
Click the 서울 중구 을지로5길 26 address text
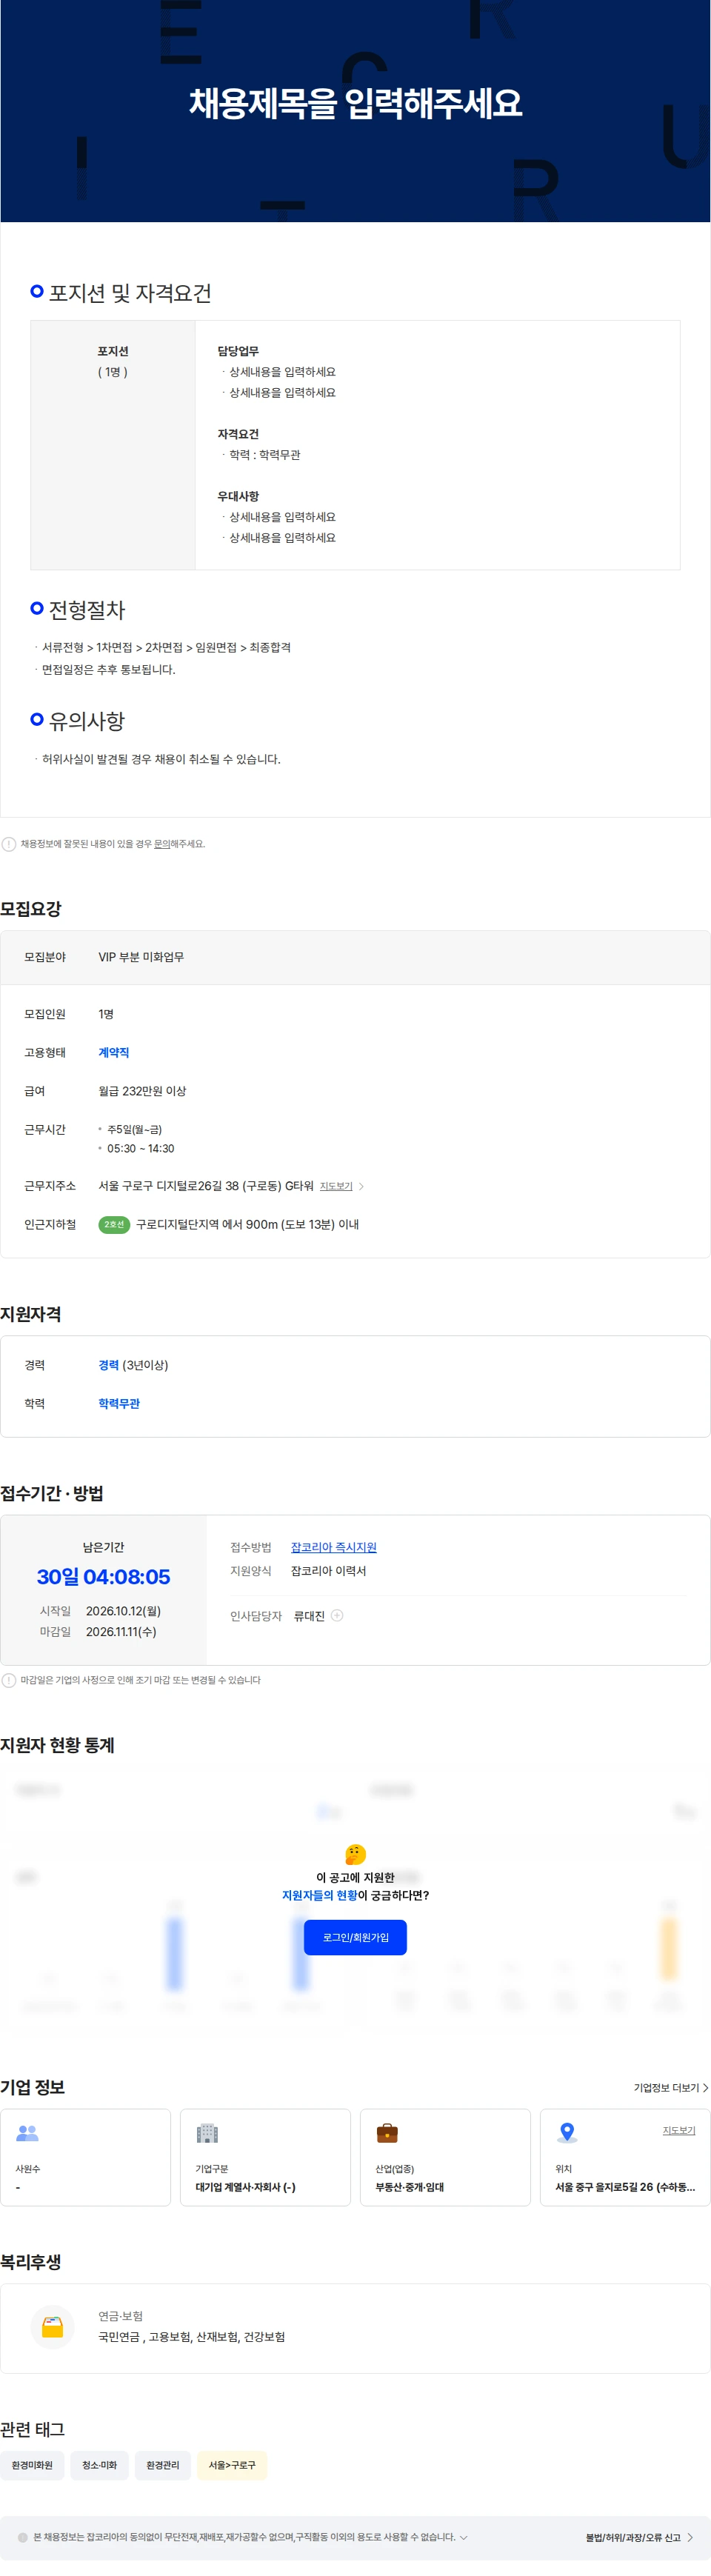coord(625,2187)
